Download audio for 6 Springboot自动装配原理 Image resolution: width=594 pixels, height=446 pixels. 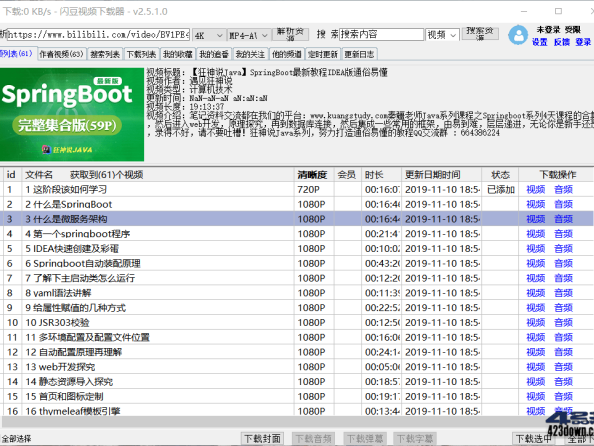pyautogui.click(x=563, y=263)
